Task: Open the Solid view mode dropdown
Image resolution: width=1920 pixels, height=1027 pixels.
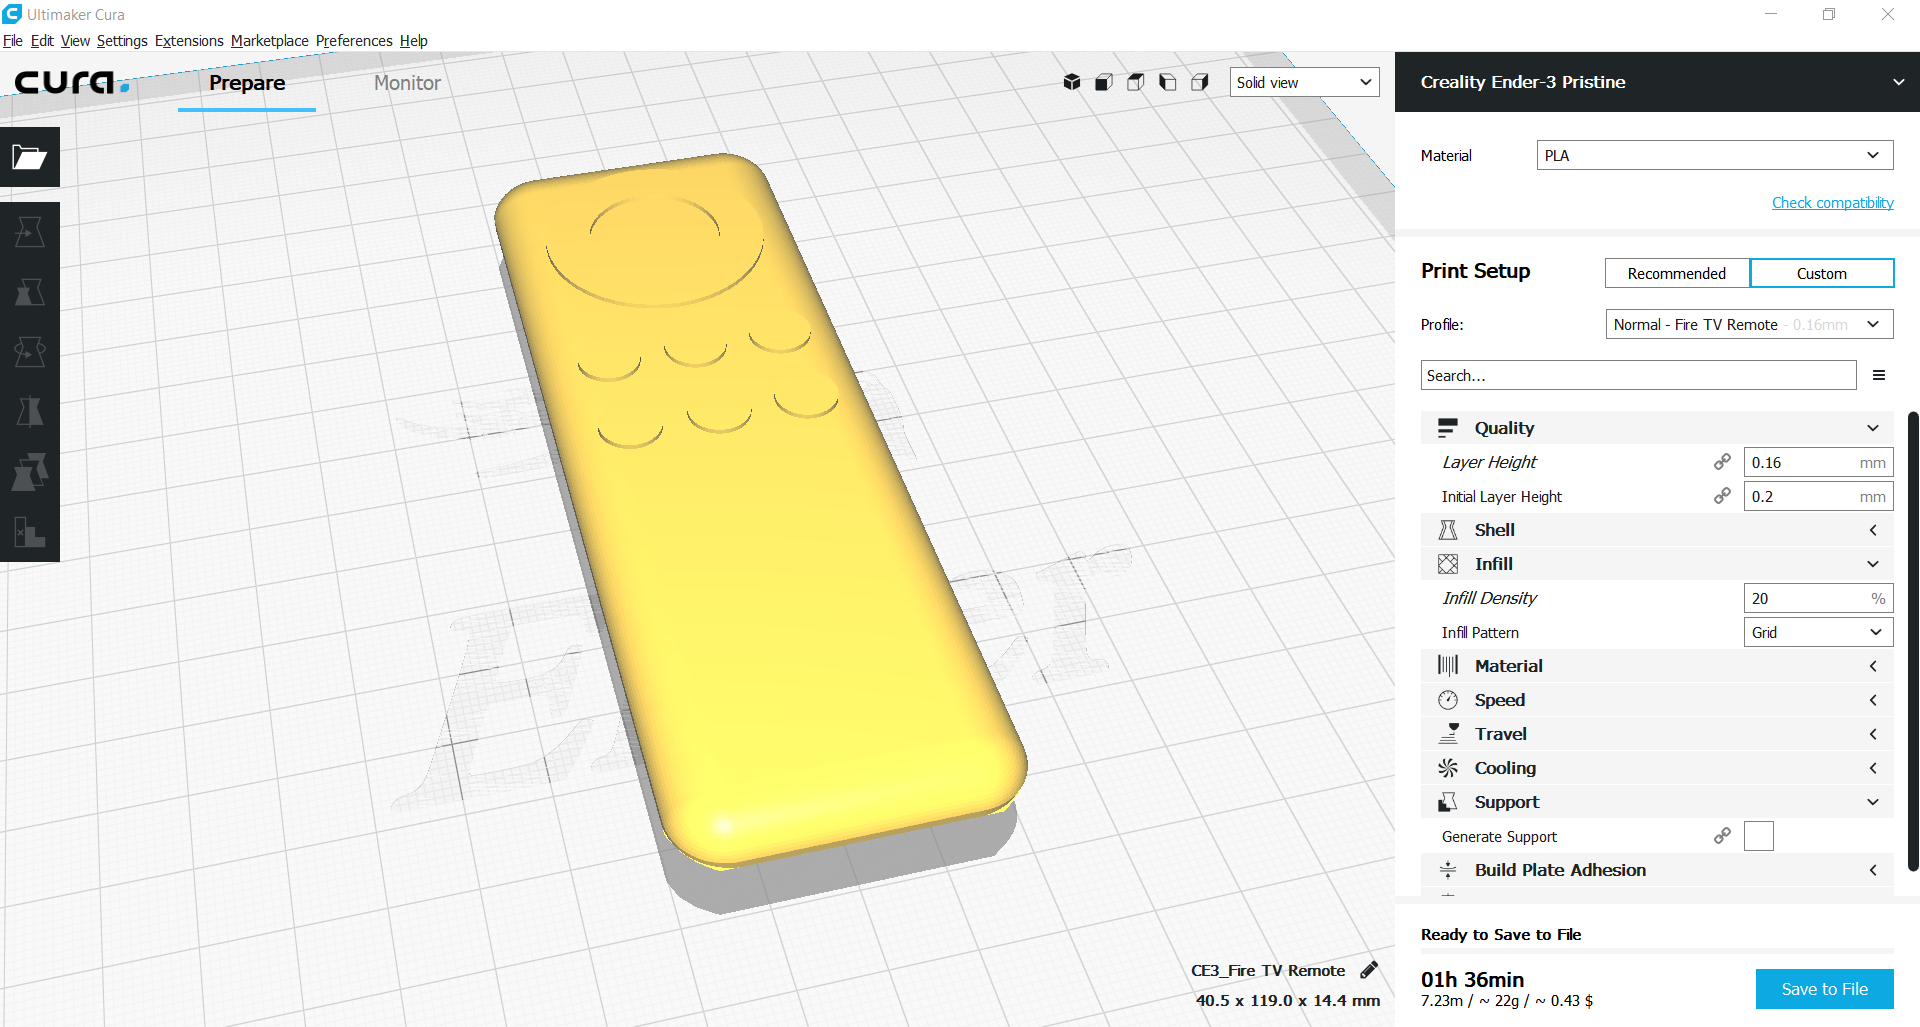Action: [1305, 82]
